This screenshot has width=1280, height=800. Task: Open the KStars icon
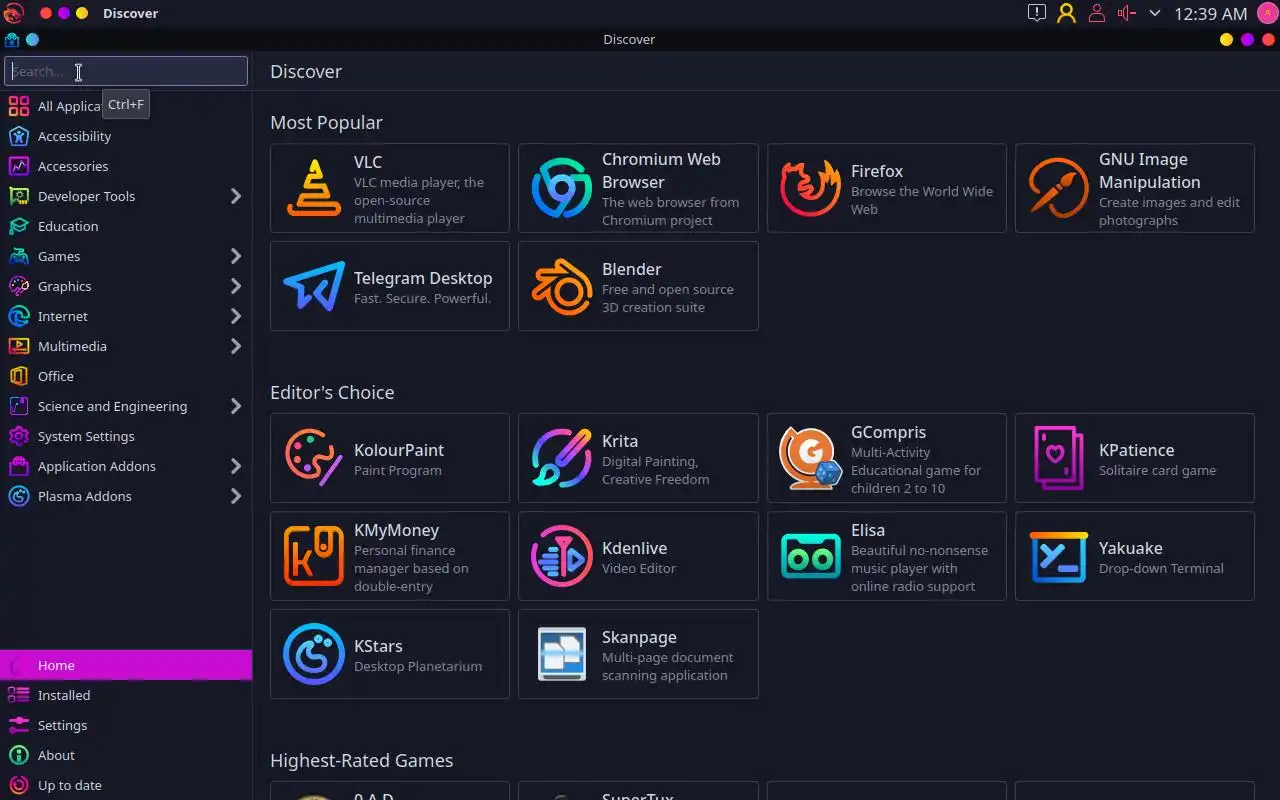[314, 654]
